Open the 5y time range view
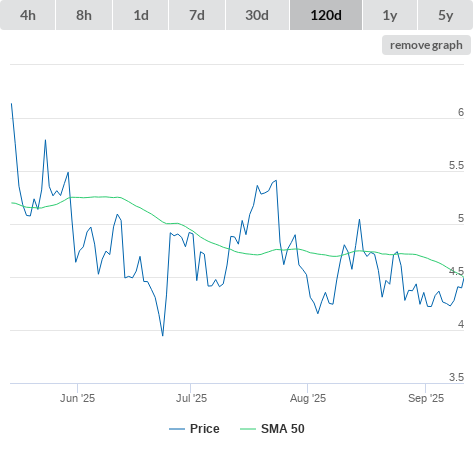 pyautogui.click(x=446, y=15)
